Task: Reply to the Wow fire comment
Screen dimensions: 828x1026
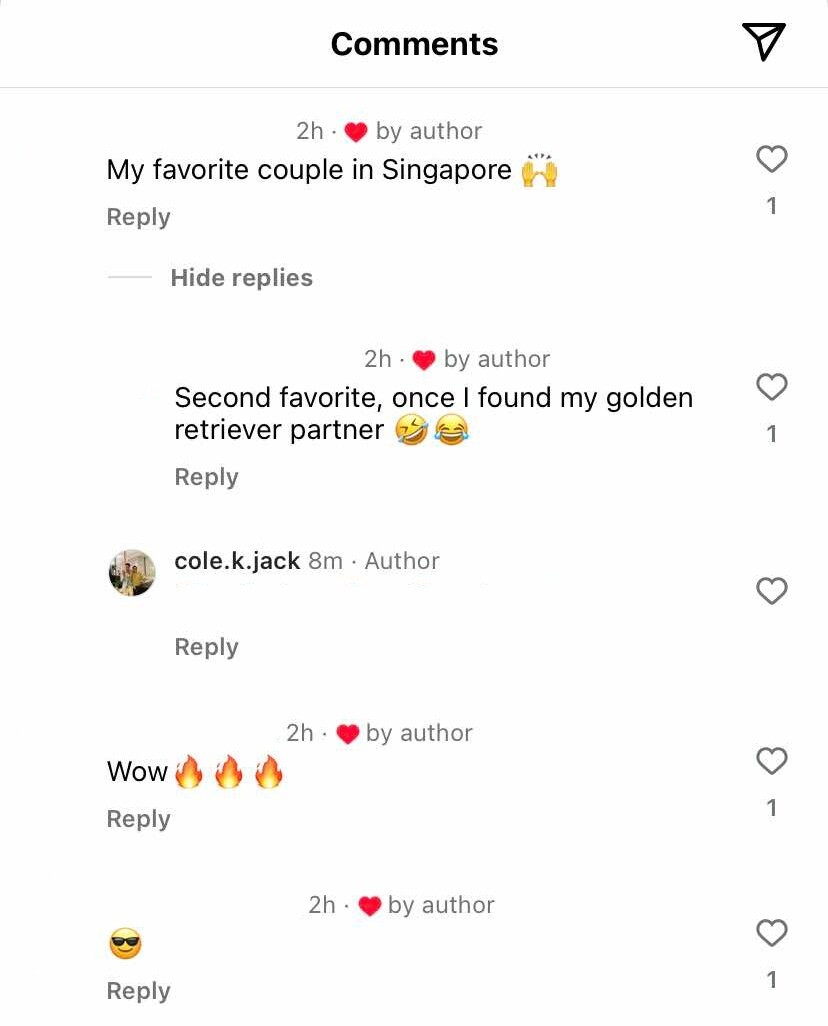Action: pos(138,819)
